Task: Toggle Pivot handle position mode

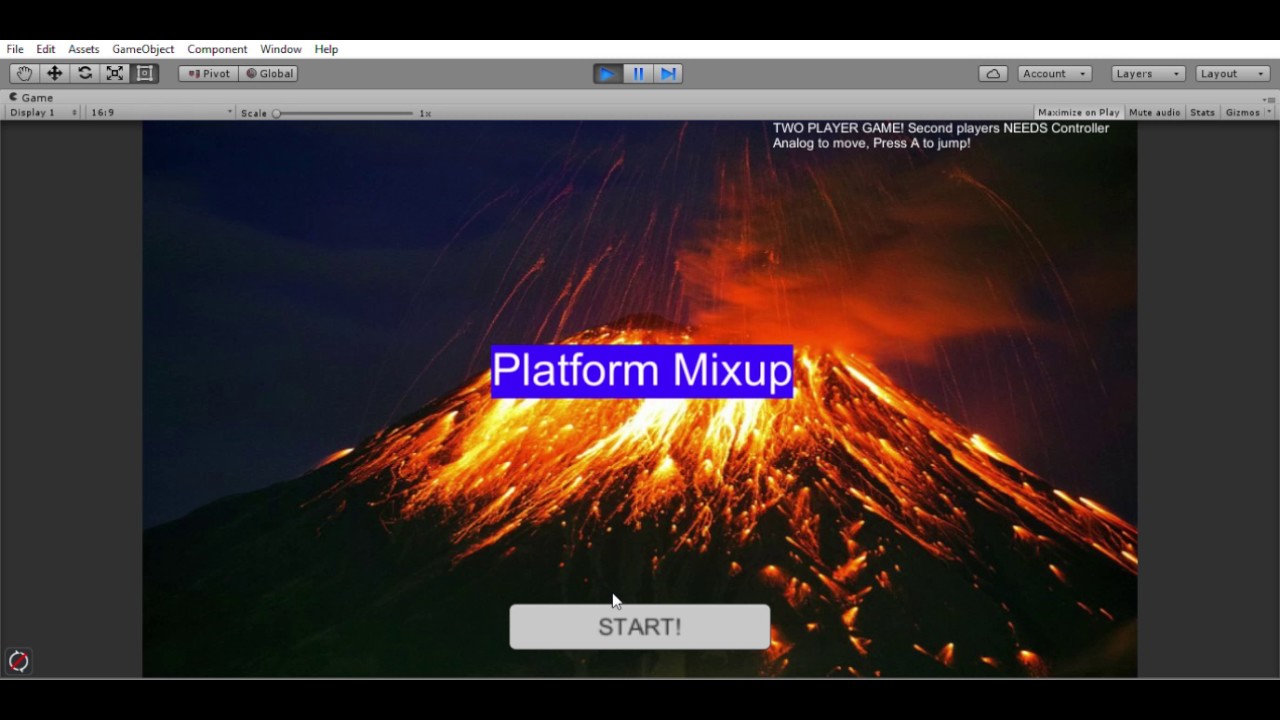Action: 209,73
